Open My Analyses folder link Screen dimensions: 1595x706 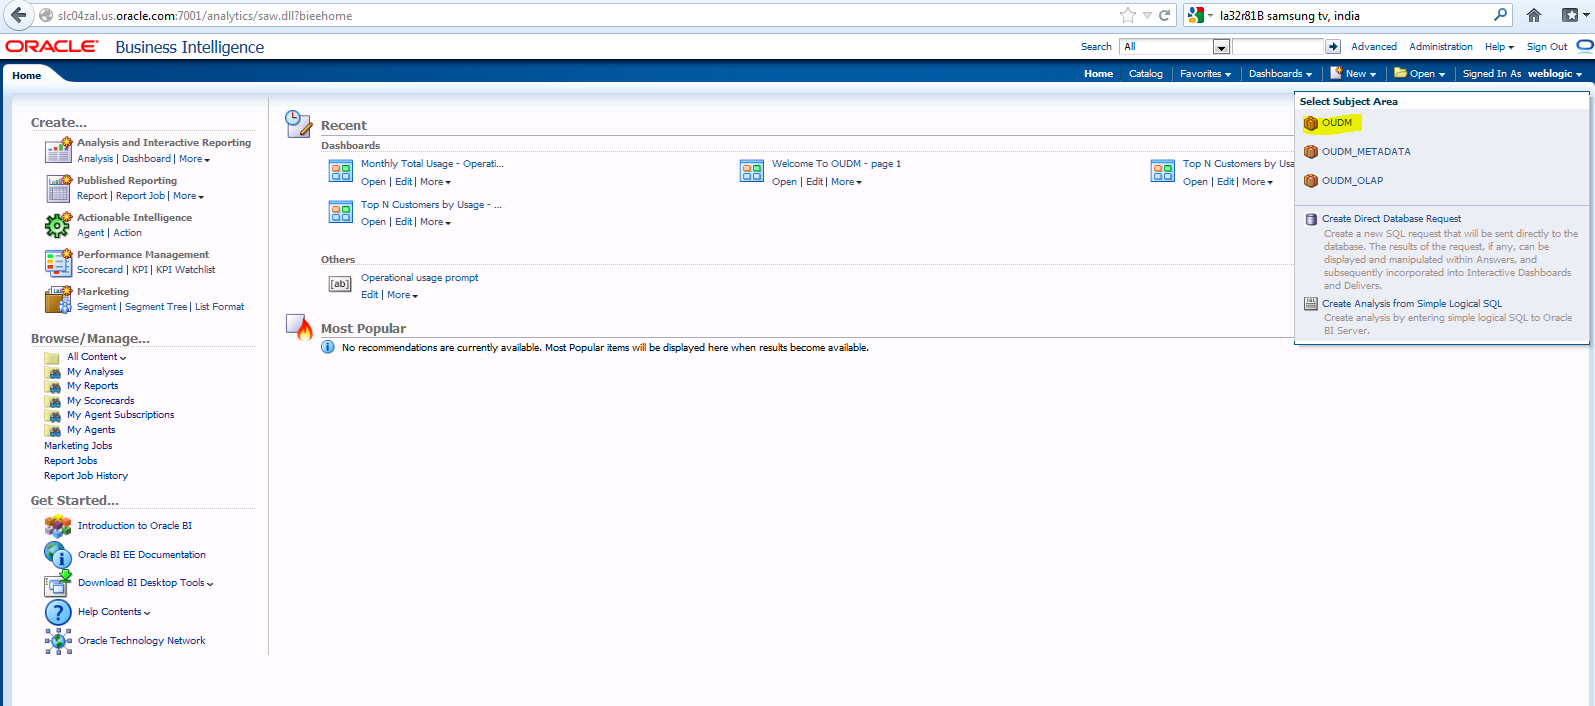coord(95,372)
